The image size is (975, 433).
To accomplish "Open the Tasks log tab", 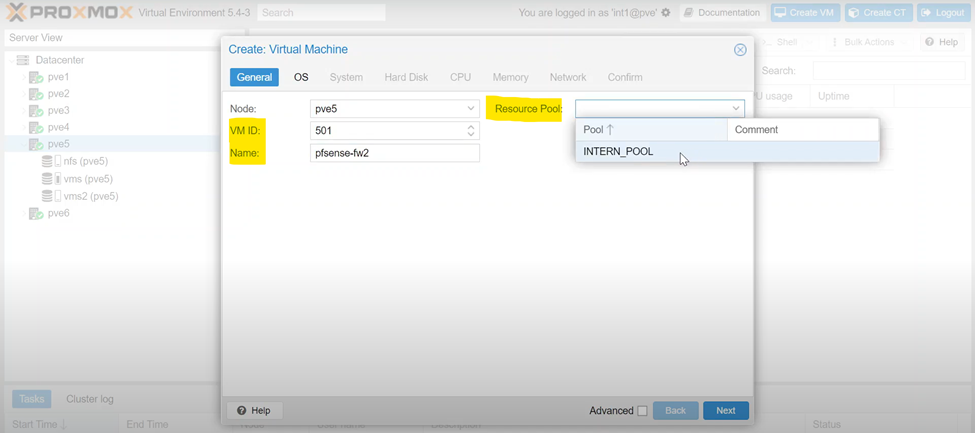I will pos(31,399).
